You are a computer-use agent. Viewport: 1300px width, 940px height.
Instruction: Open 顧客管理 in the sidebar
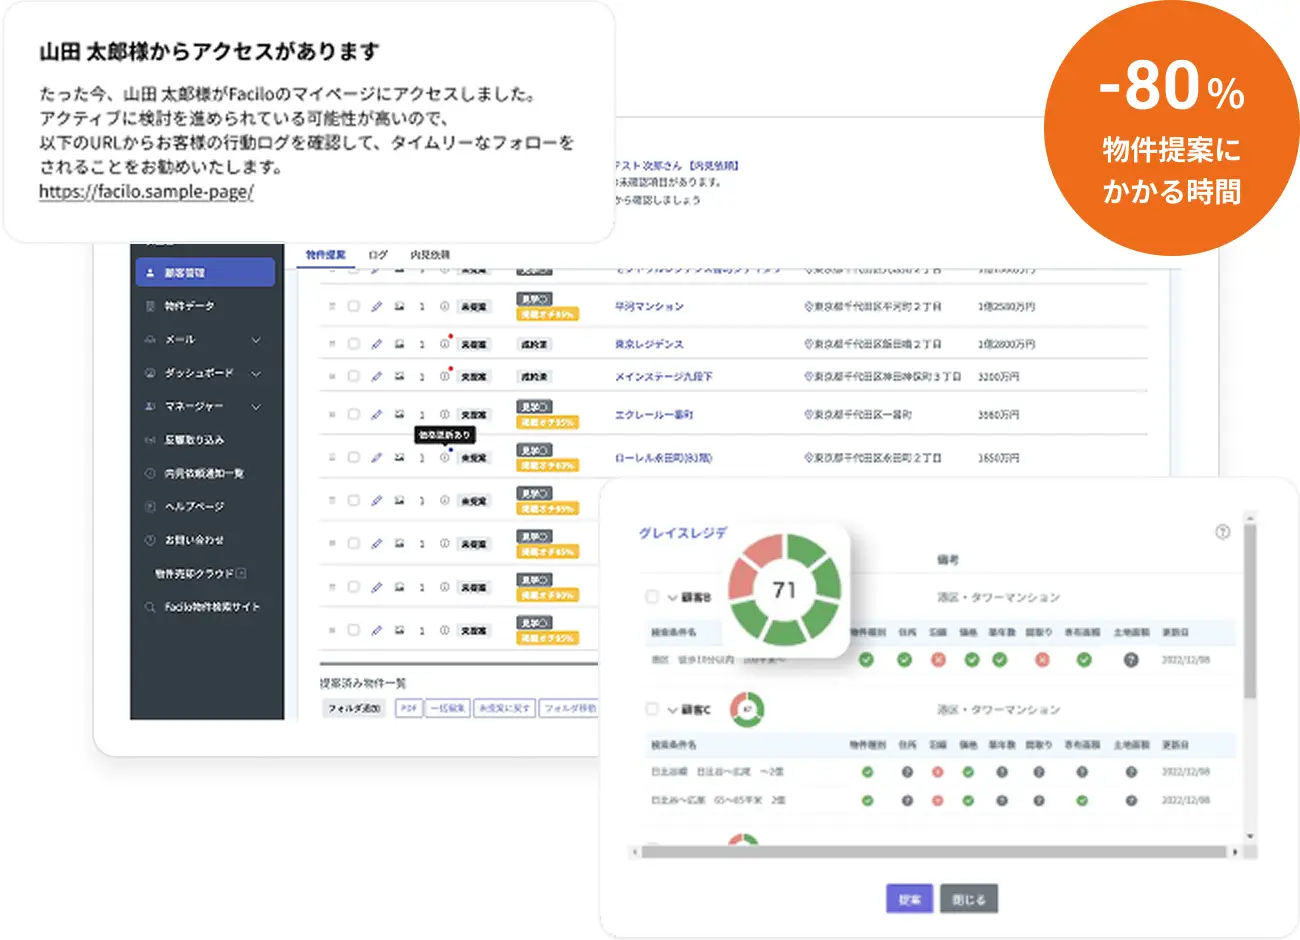[x=205, y=272]
